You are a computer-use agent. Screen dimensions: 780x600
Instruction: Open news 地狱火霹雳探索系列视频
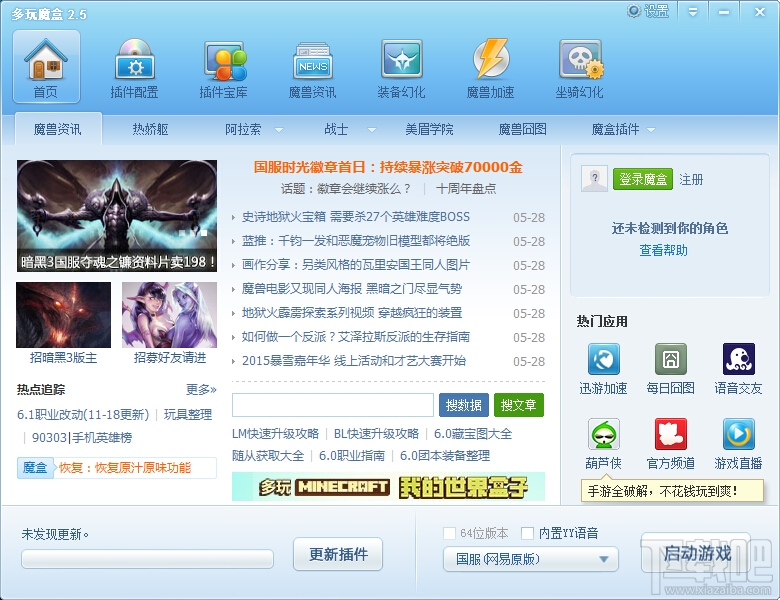click(352, 313)
